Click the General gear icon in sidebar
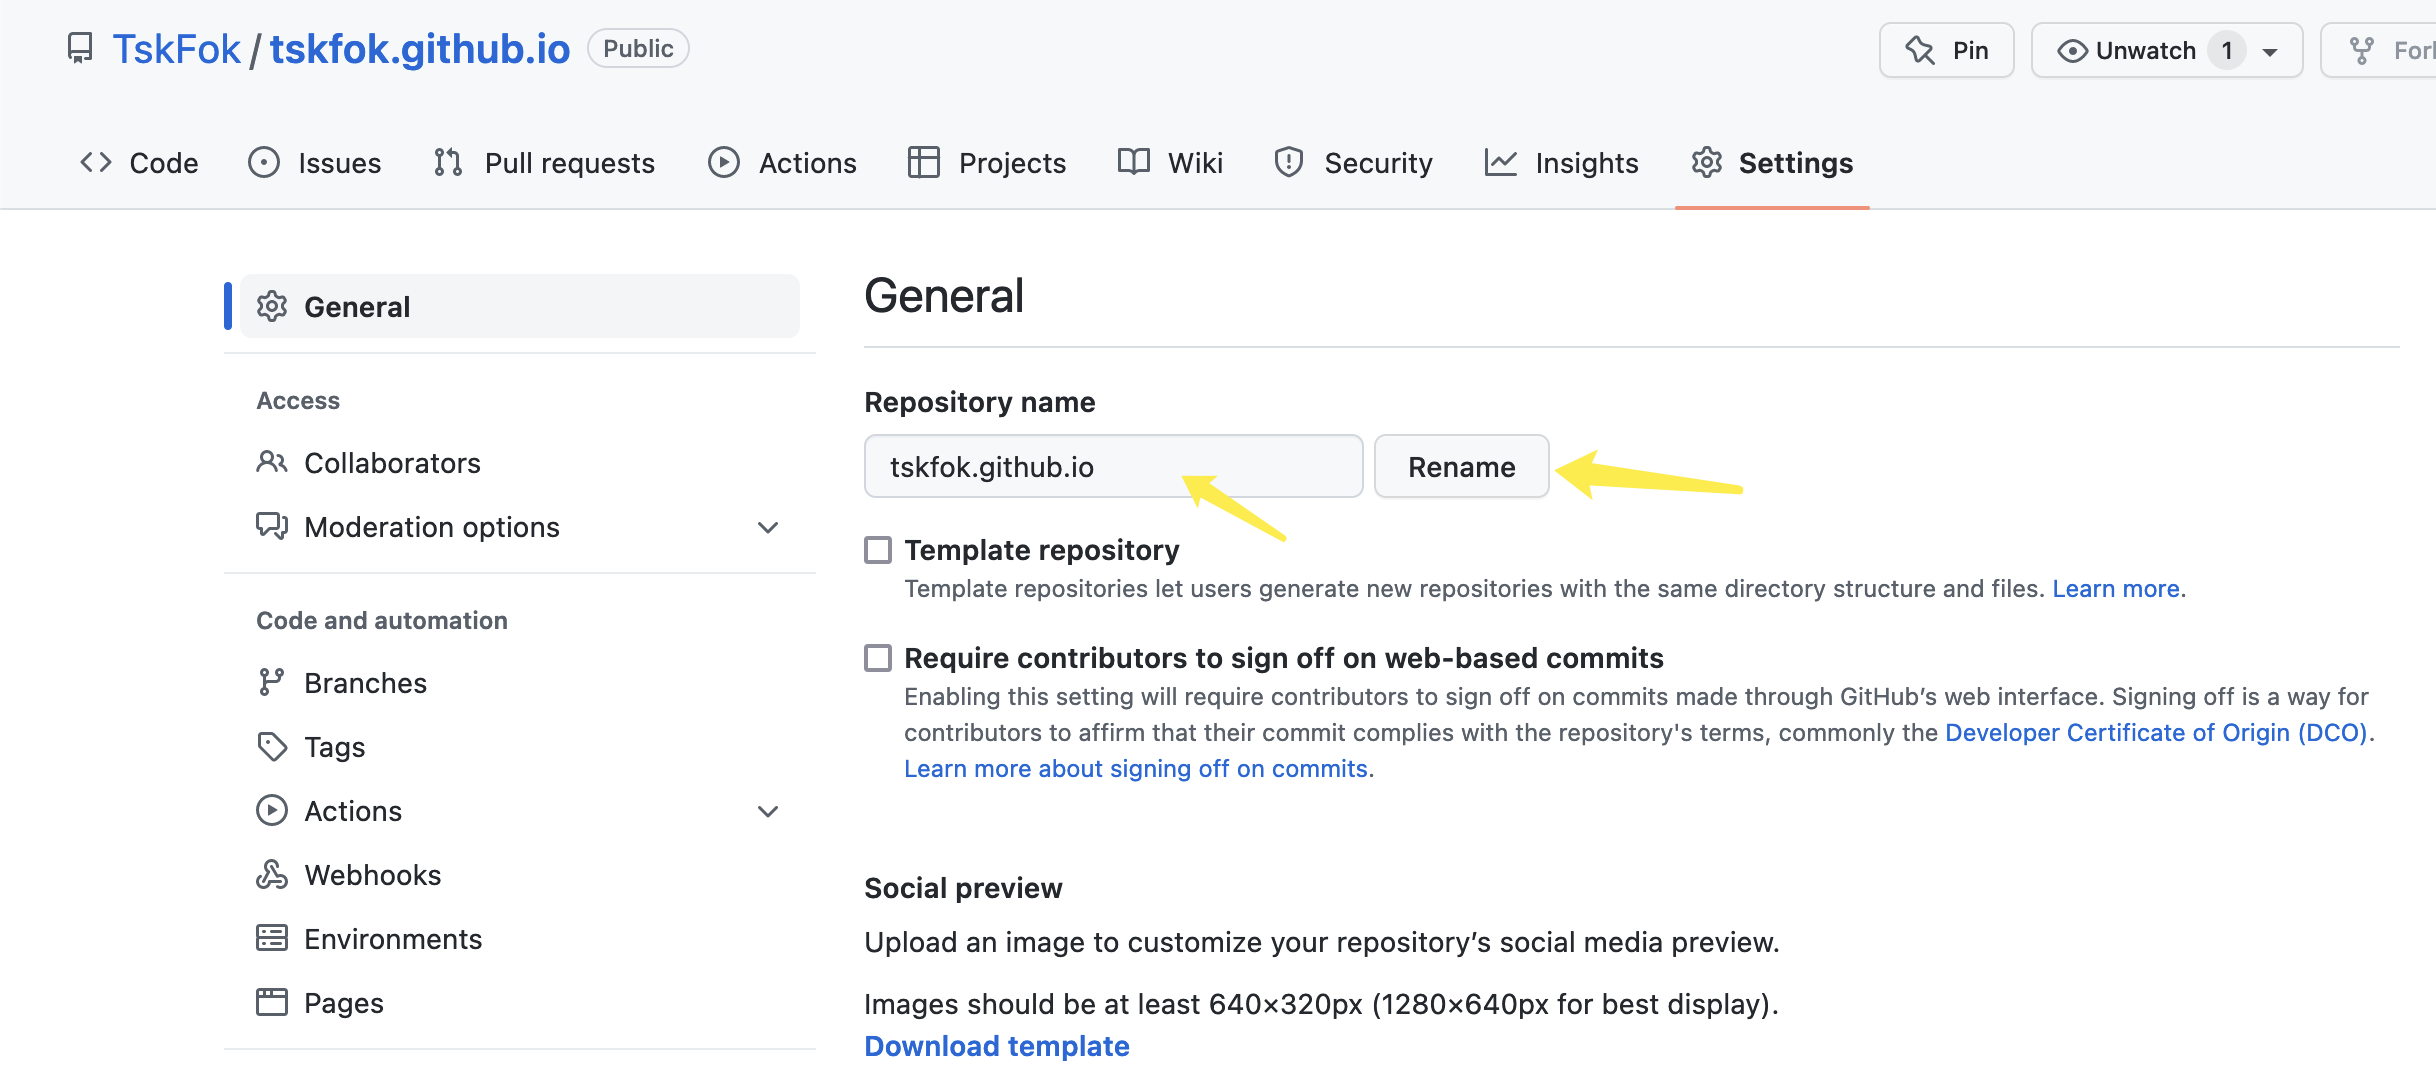Image resolution: width=2436 pixels, height=1084 pixels. pos(272,306)
